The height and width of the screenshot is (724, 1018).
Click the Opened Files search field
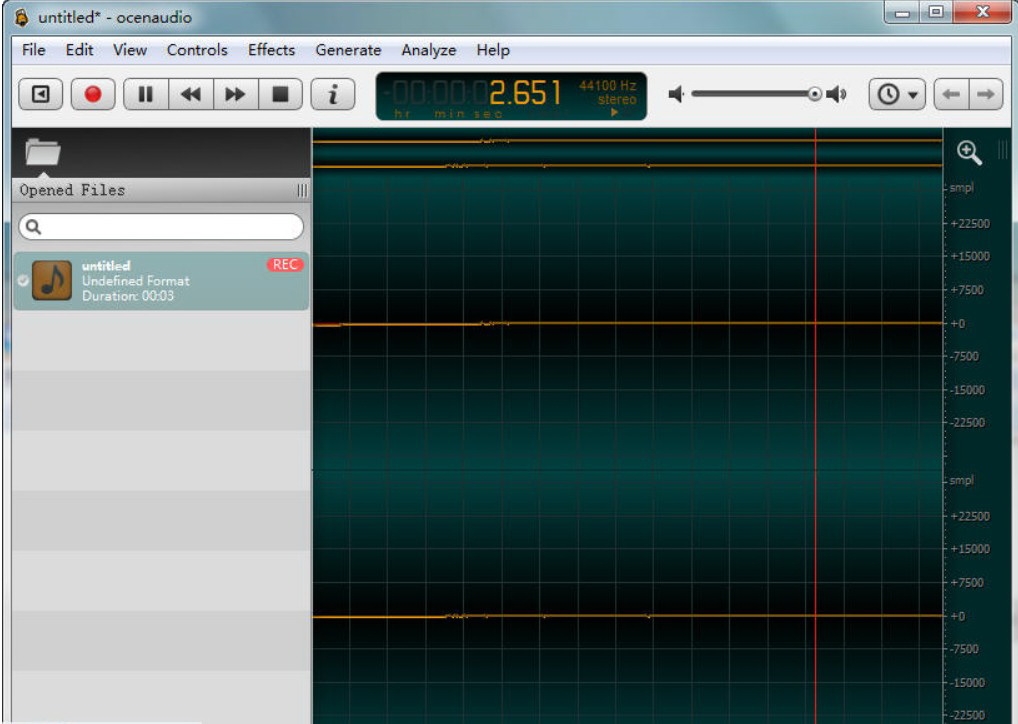(x=162, y=227)
